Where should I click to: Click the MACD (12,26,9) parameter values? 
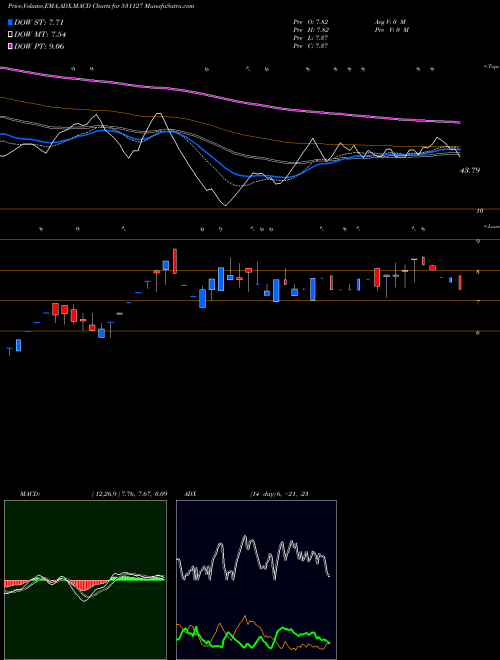pos(129,494)
